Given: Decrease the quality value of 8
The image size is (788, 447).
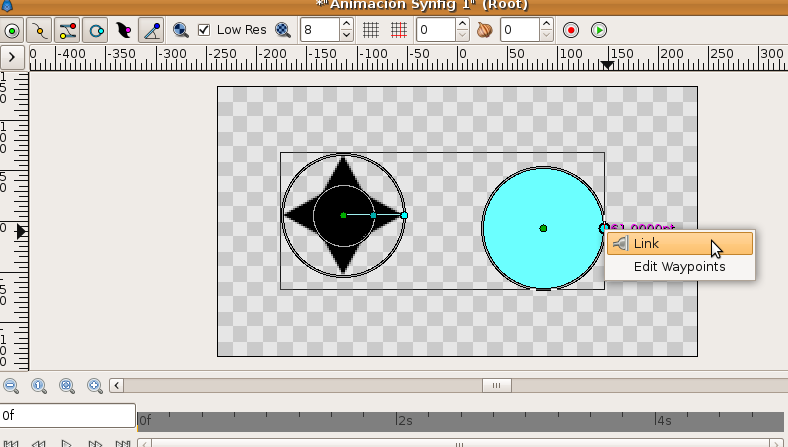Looking at the screenshot, I should coord(346,36).
